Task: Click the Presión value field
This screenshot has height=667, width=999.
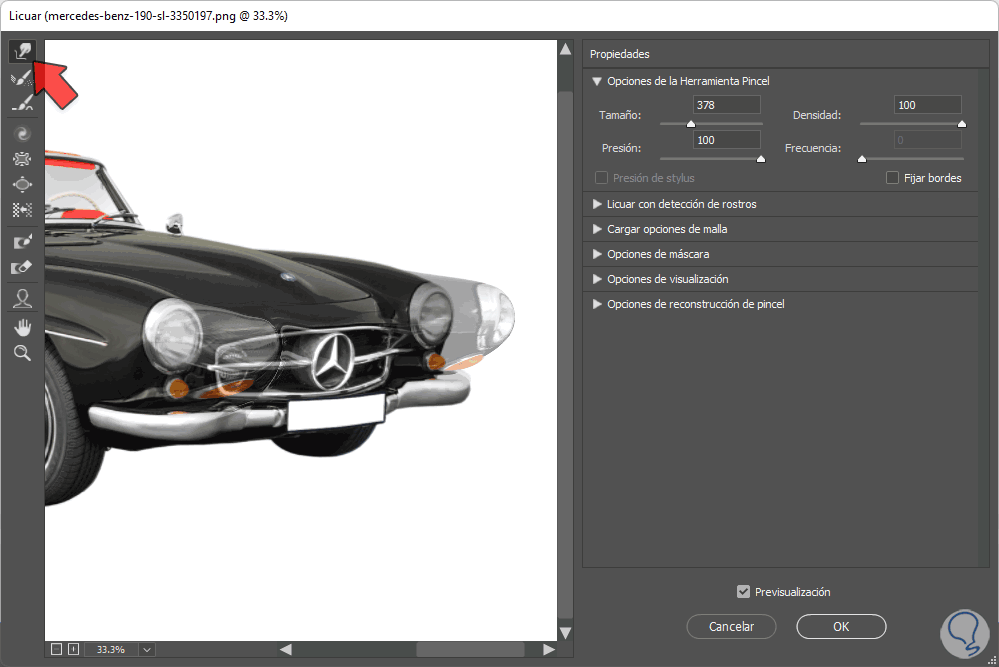Action: 726,140
